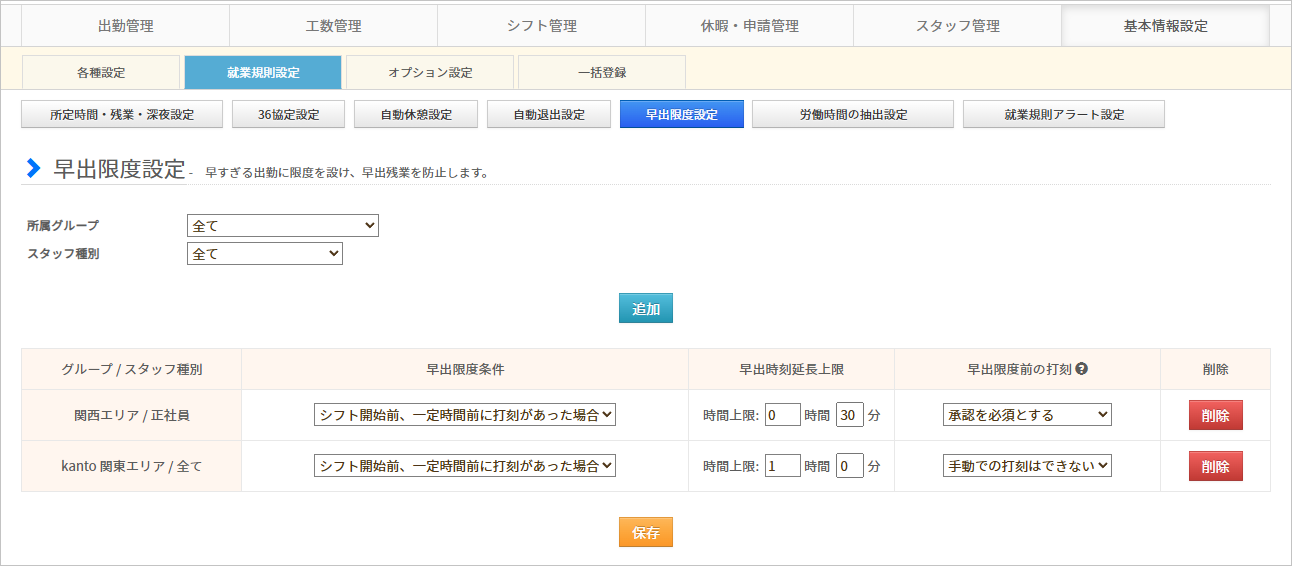
Task: Click the hours field in kanto row
Action: (x=782, y=466)
